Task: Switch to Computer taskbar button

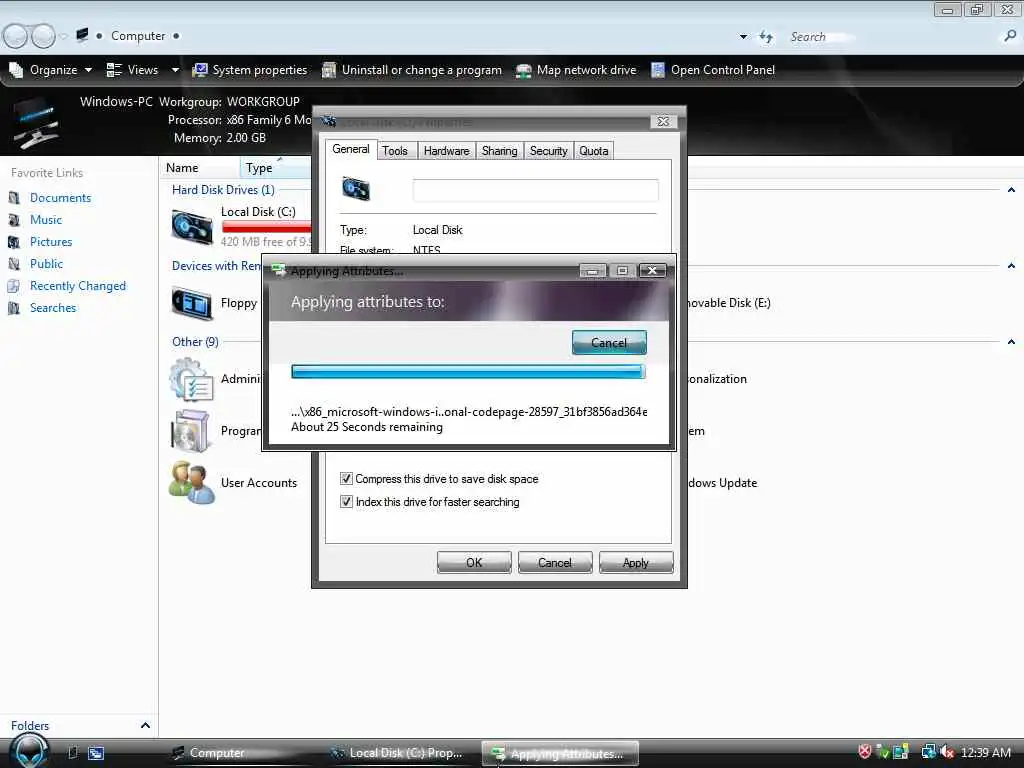Action: (x=240, y=753)
